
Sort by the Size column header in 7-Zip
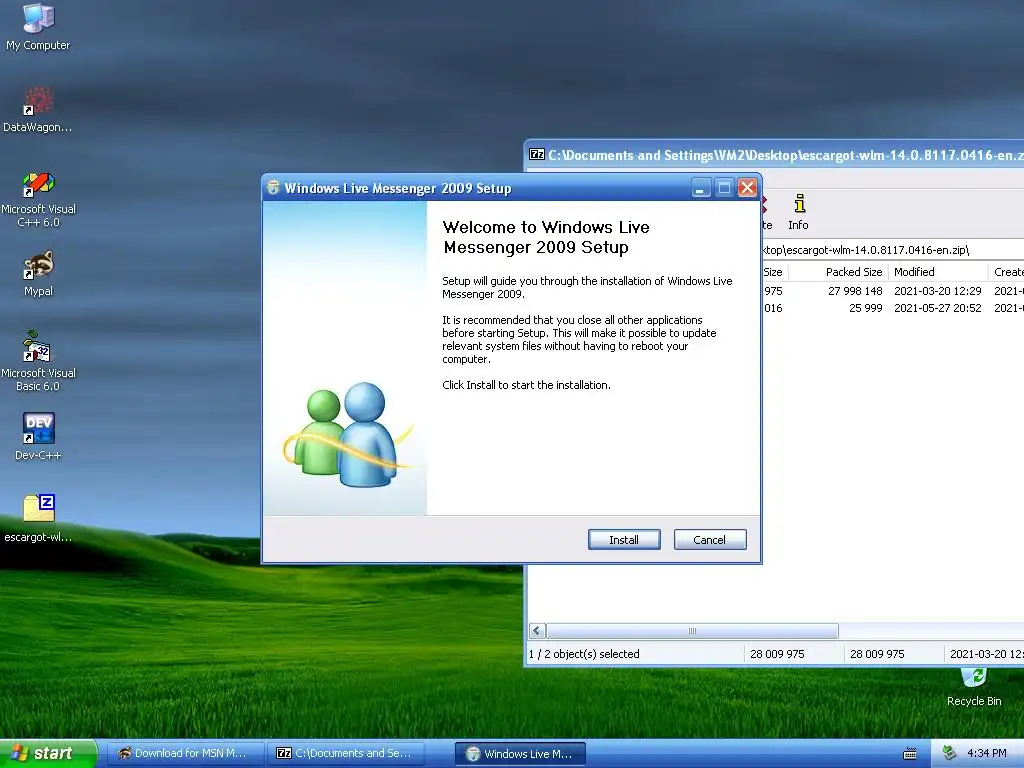pos(773,272)
